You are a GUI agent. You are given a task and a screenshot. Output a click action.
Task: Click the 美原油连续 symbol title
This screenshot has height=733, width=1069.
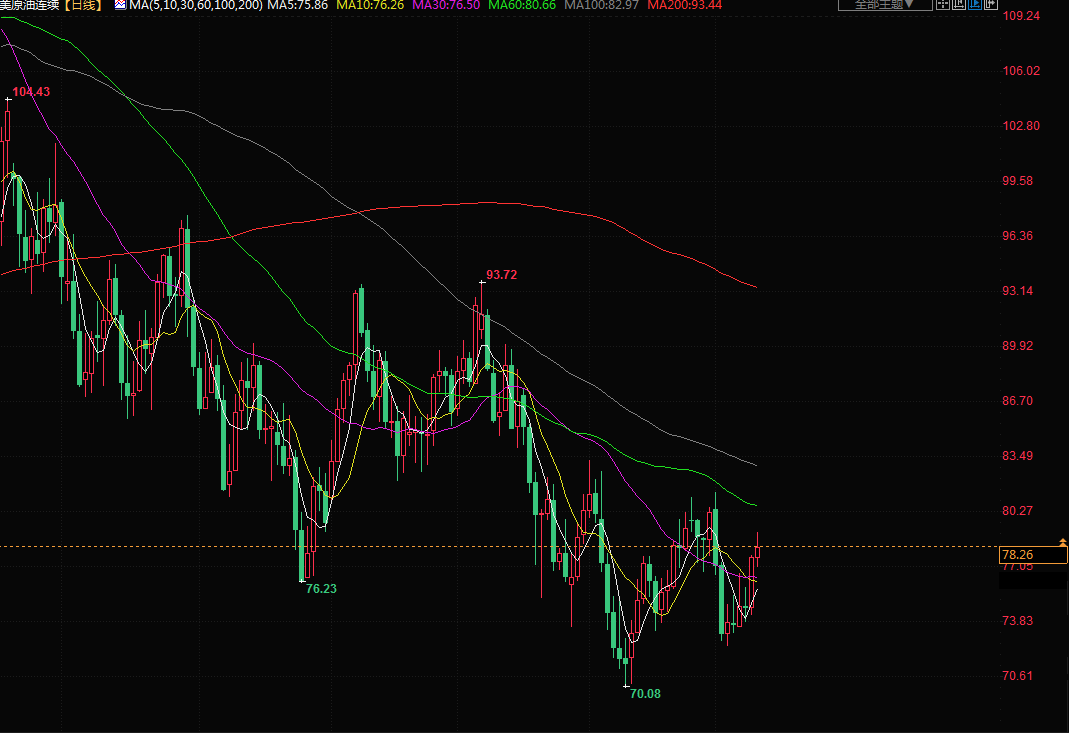tap(31, 5)
